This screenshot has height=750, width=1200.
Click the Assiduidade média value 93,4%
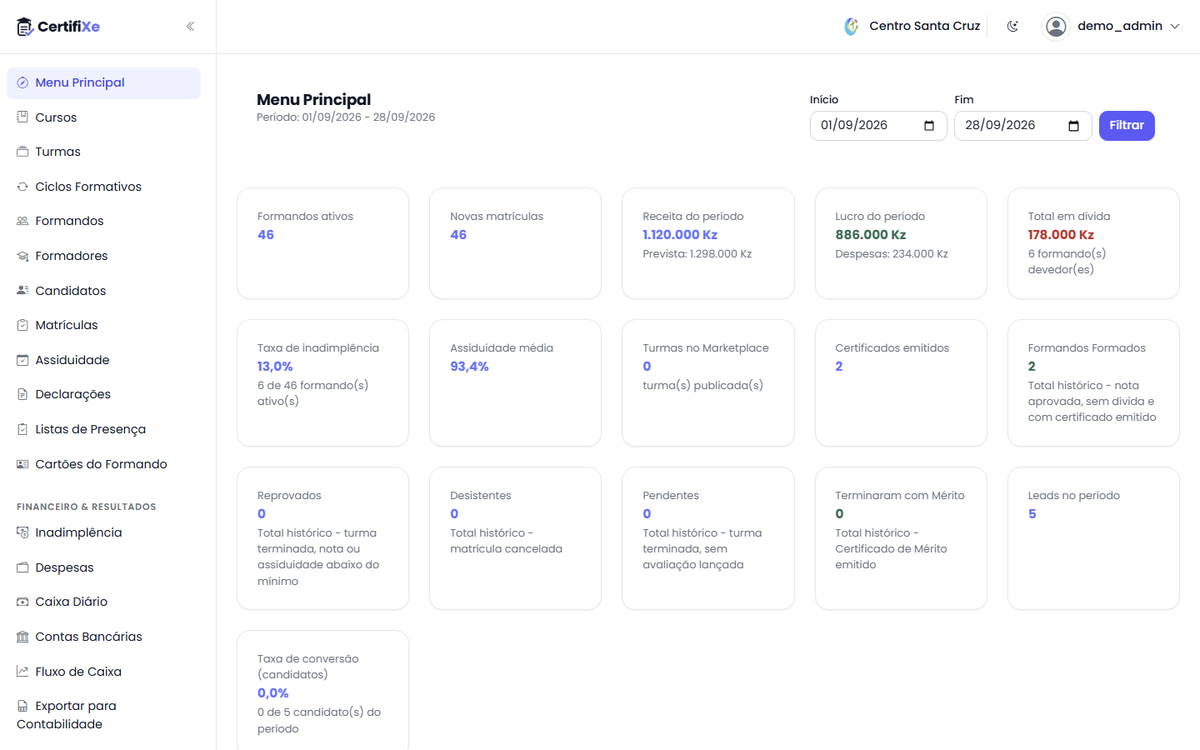(469, 367)
